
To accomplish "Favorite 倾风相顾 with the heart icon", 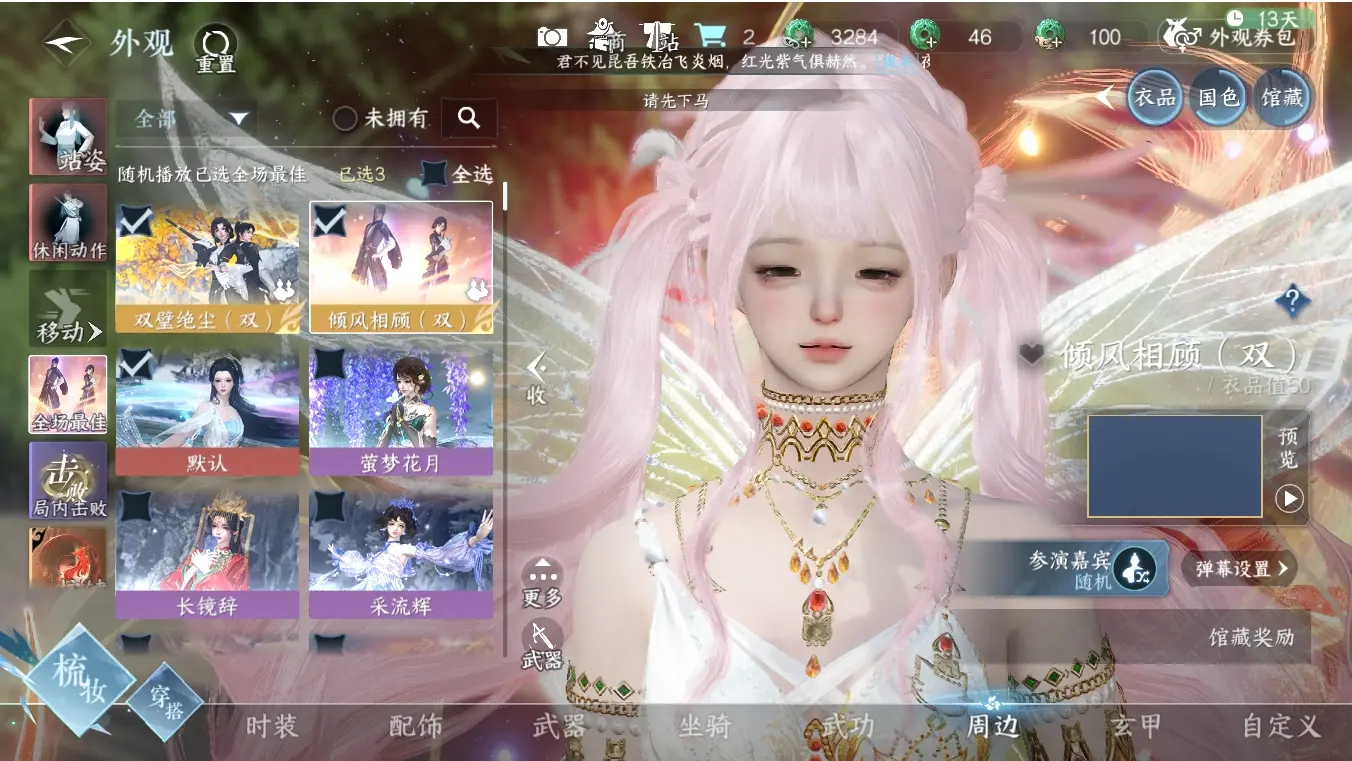I will 1032,353.
